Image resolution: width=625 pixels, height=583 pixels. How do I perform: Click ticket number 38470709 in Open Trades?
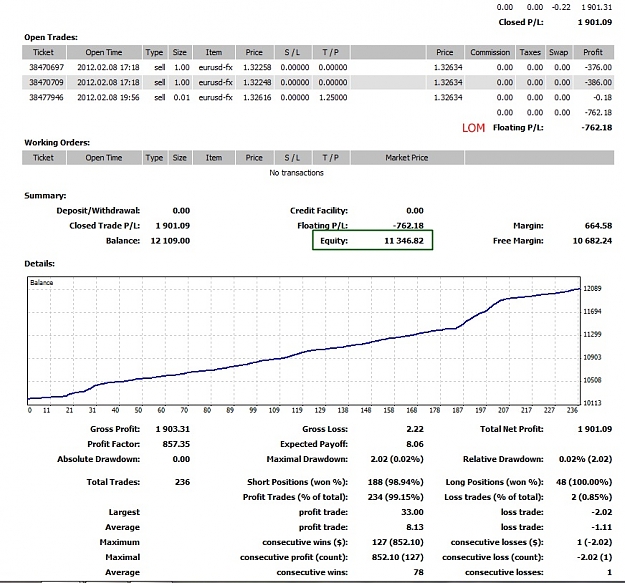pos(46,82)
